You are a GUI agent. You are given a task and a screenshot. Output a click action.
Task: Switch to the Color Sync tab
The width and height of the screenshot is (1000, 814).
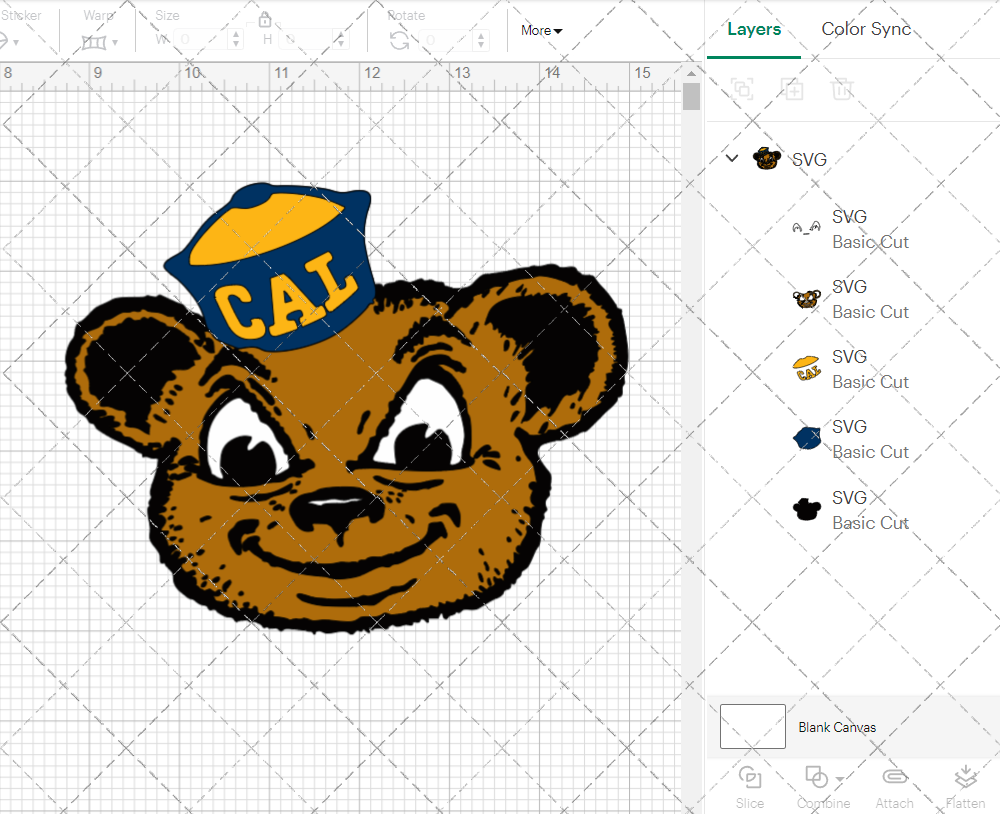(x=866, y=29)
